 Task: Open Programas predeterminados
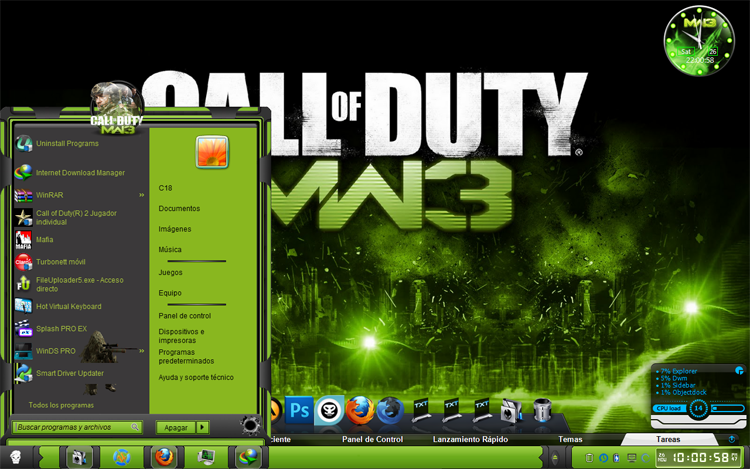coord(187,357)
